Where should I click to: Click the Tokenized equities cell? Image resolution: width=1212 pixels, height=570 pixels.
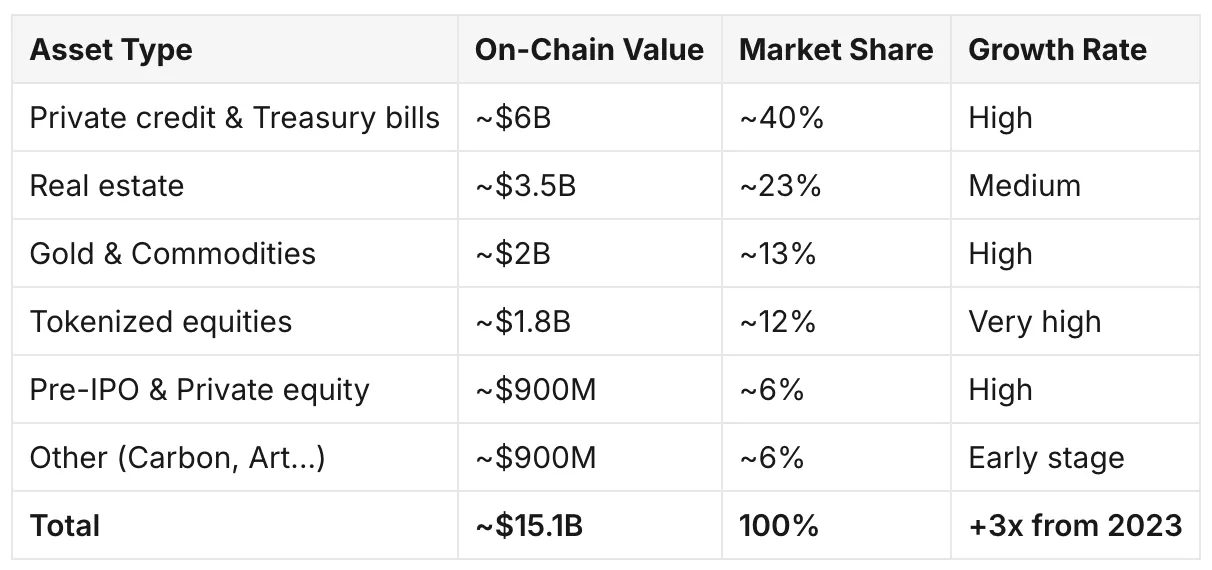point(161,322)
